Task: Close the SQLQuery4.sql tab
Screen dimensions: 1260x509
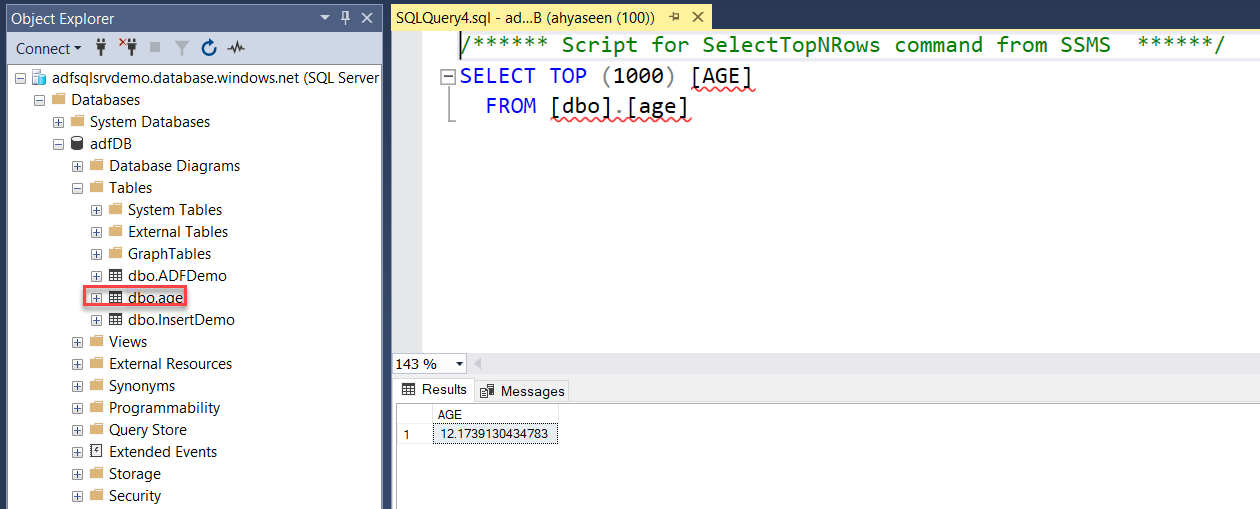Action: [x=698, y=18]
